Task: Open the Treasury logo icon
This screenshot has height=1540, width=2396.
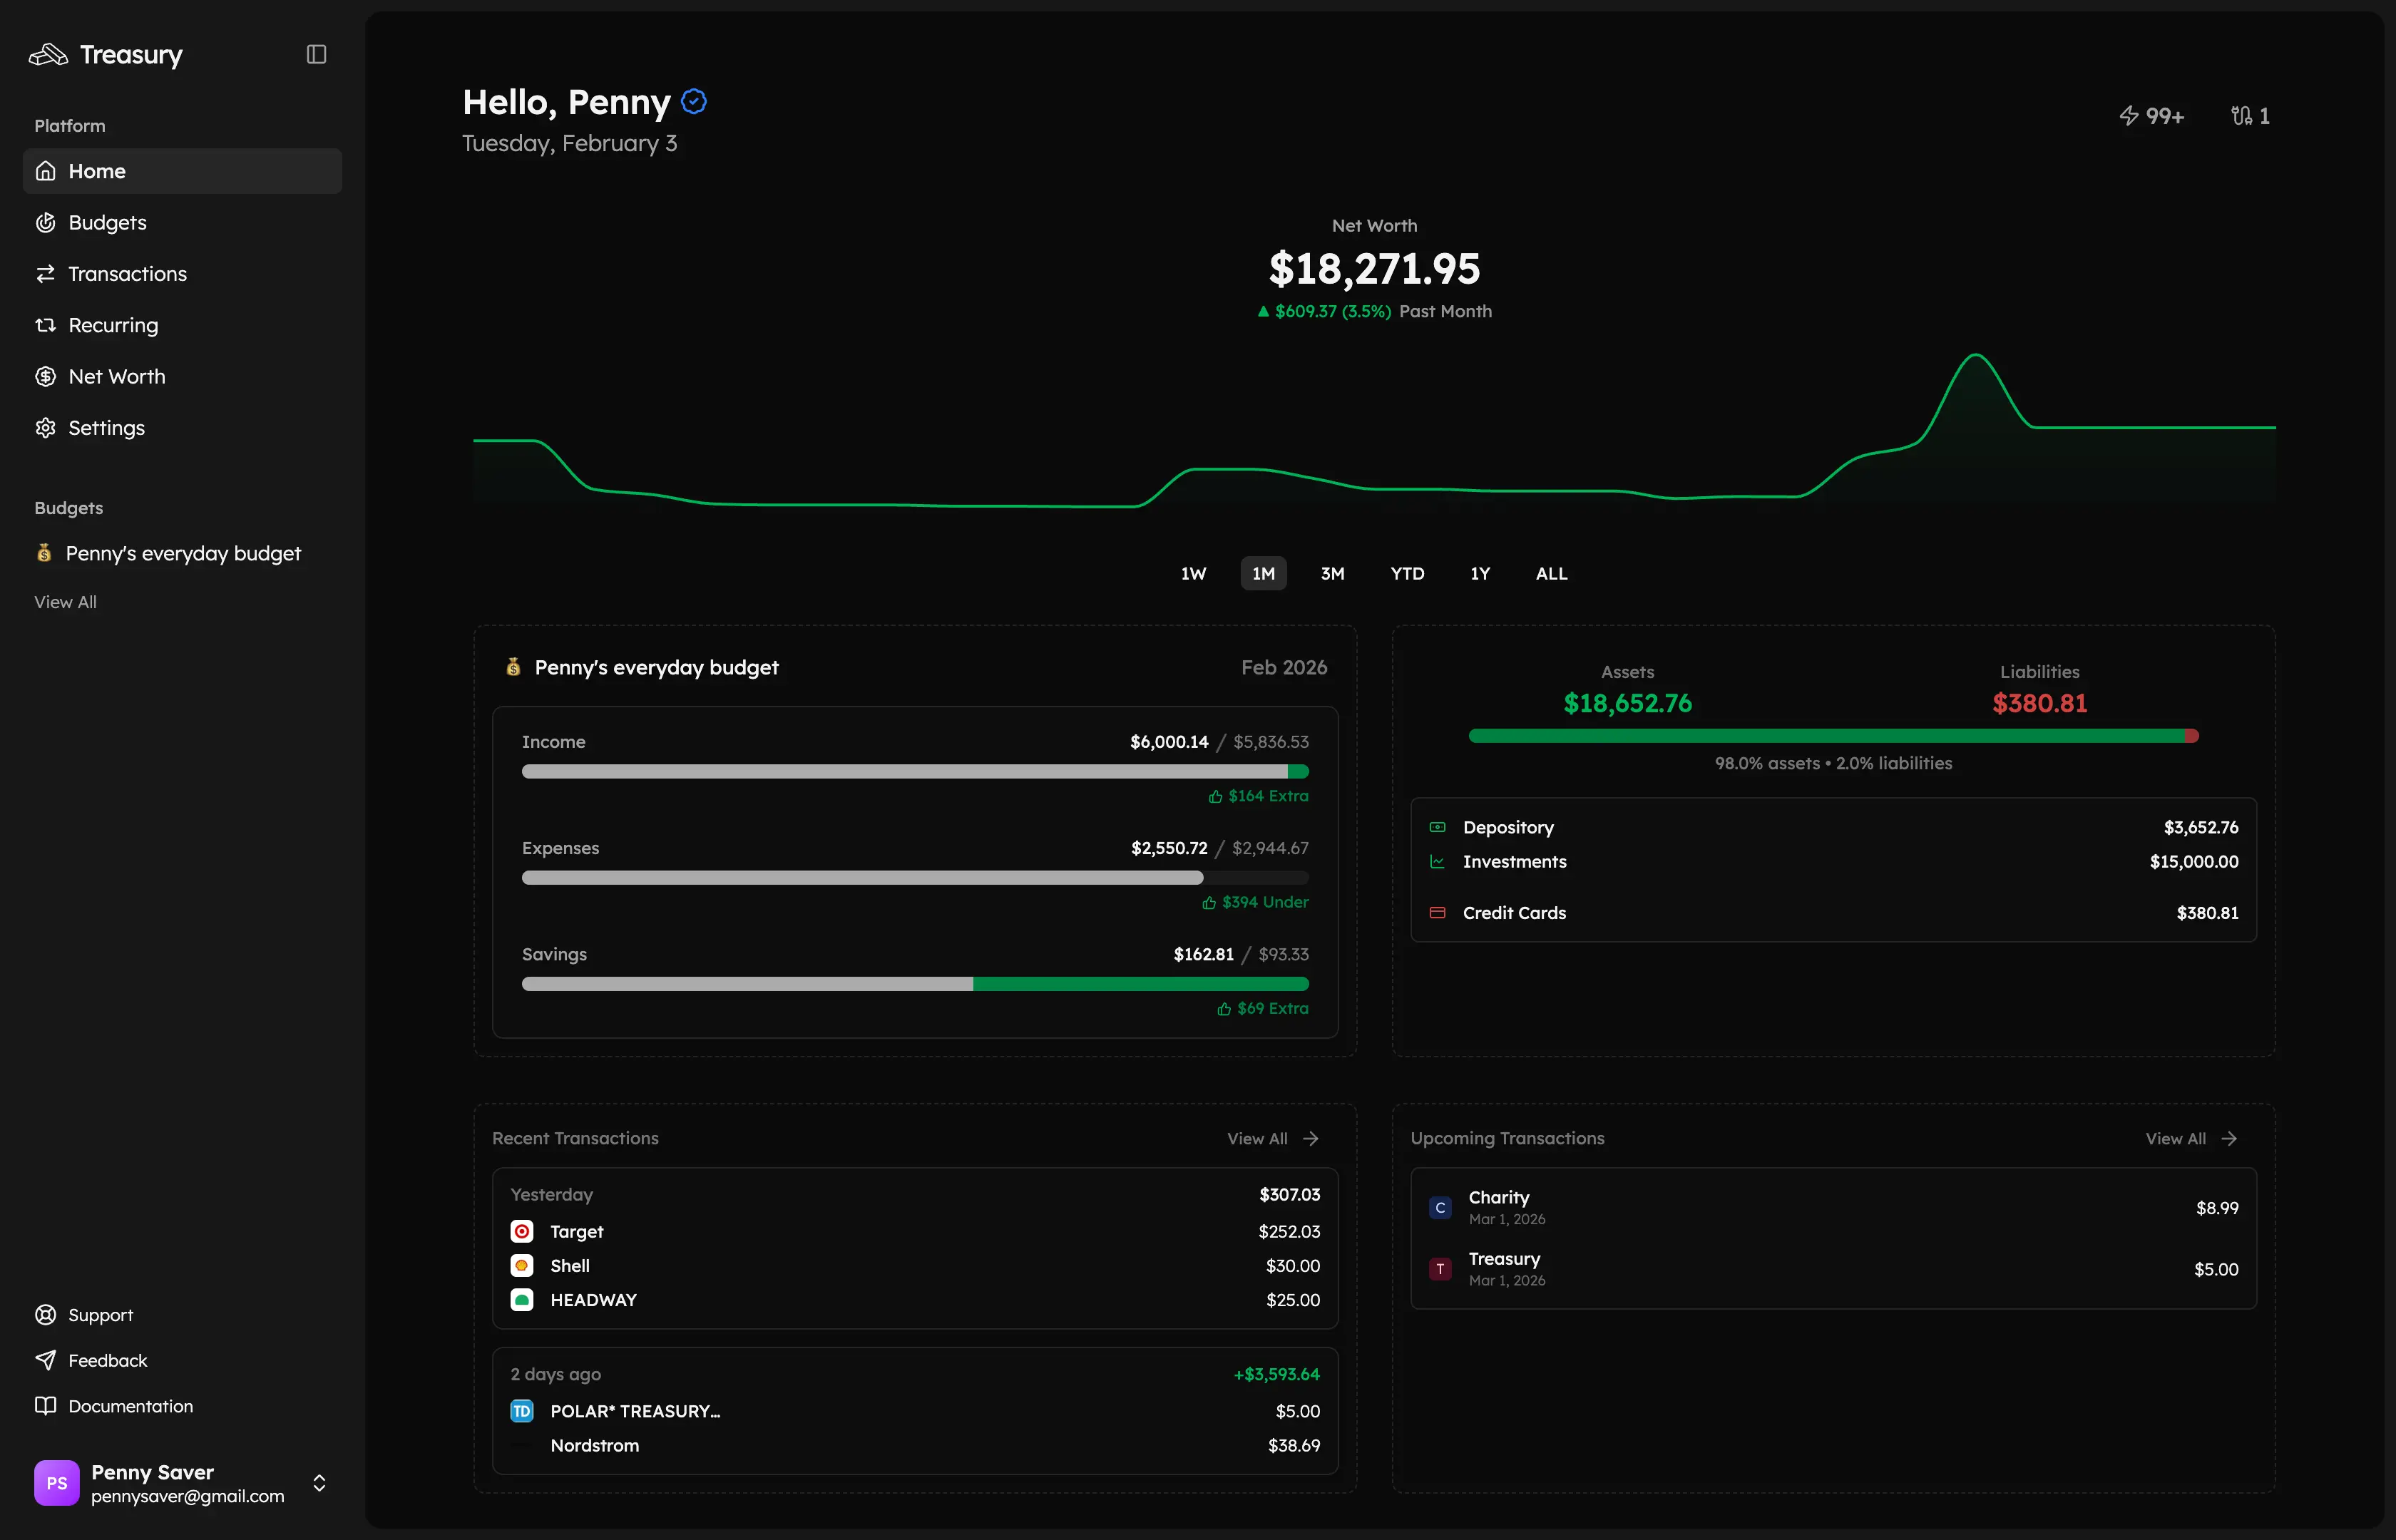Action: click(47, 55)
